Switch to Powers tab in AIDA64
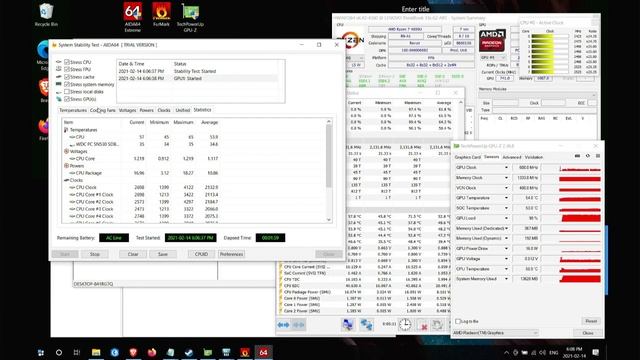640x360 pixels. click(x=147, y=110)
